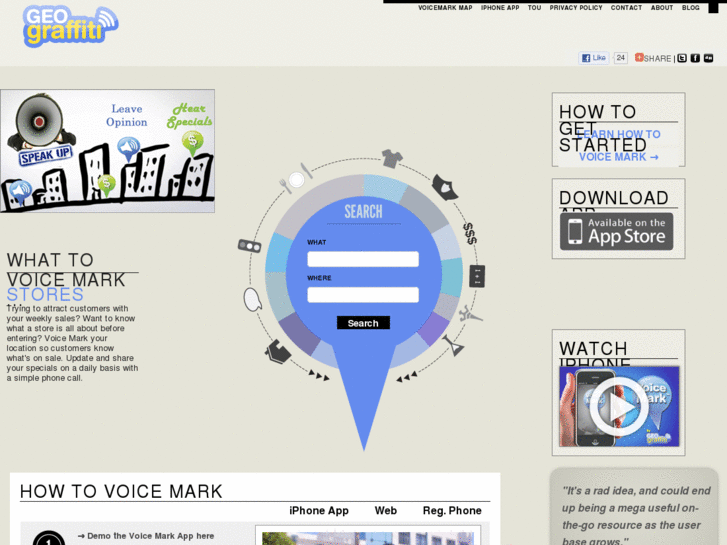
Task: Open the orange plus SHARE button
Action: (x=653, y=58)
